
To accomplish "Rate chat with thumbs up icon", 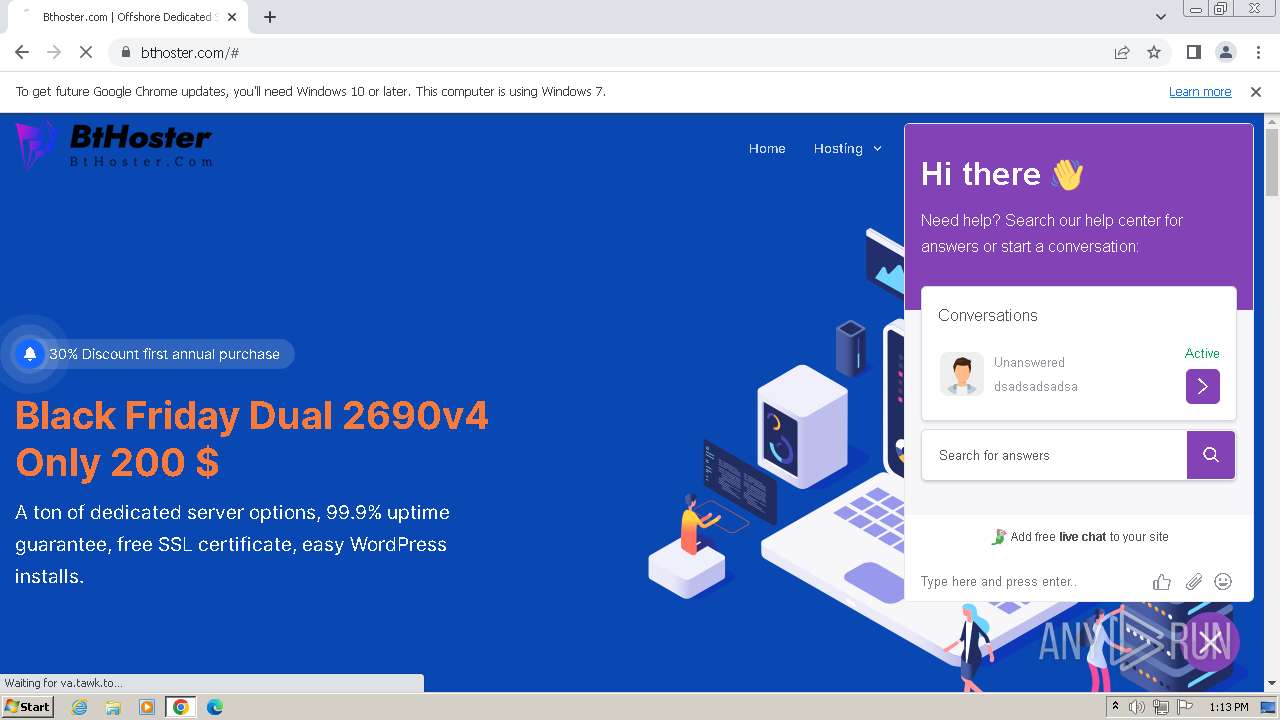I will [x=1161, y=581].
